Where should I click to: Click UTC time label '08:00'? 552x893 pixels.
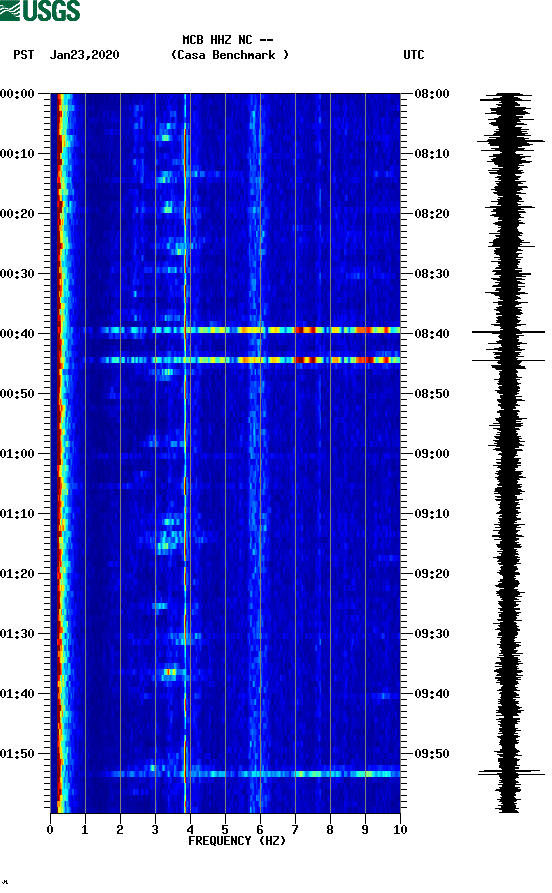tap(432, 93)
